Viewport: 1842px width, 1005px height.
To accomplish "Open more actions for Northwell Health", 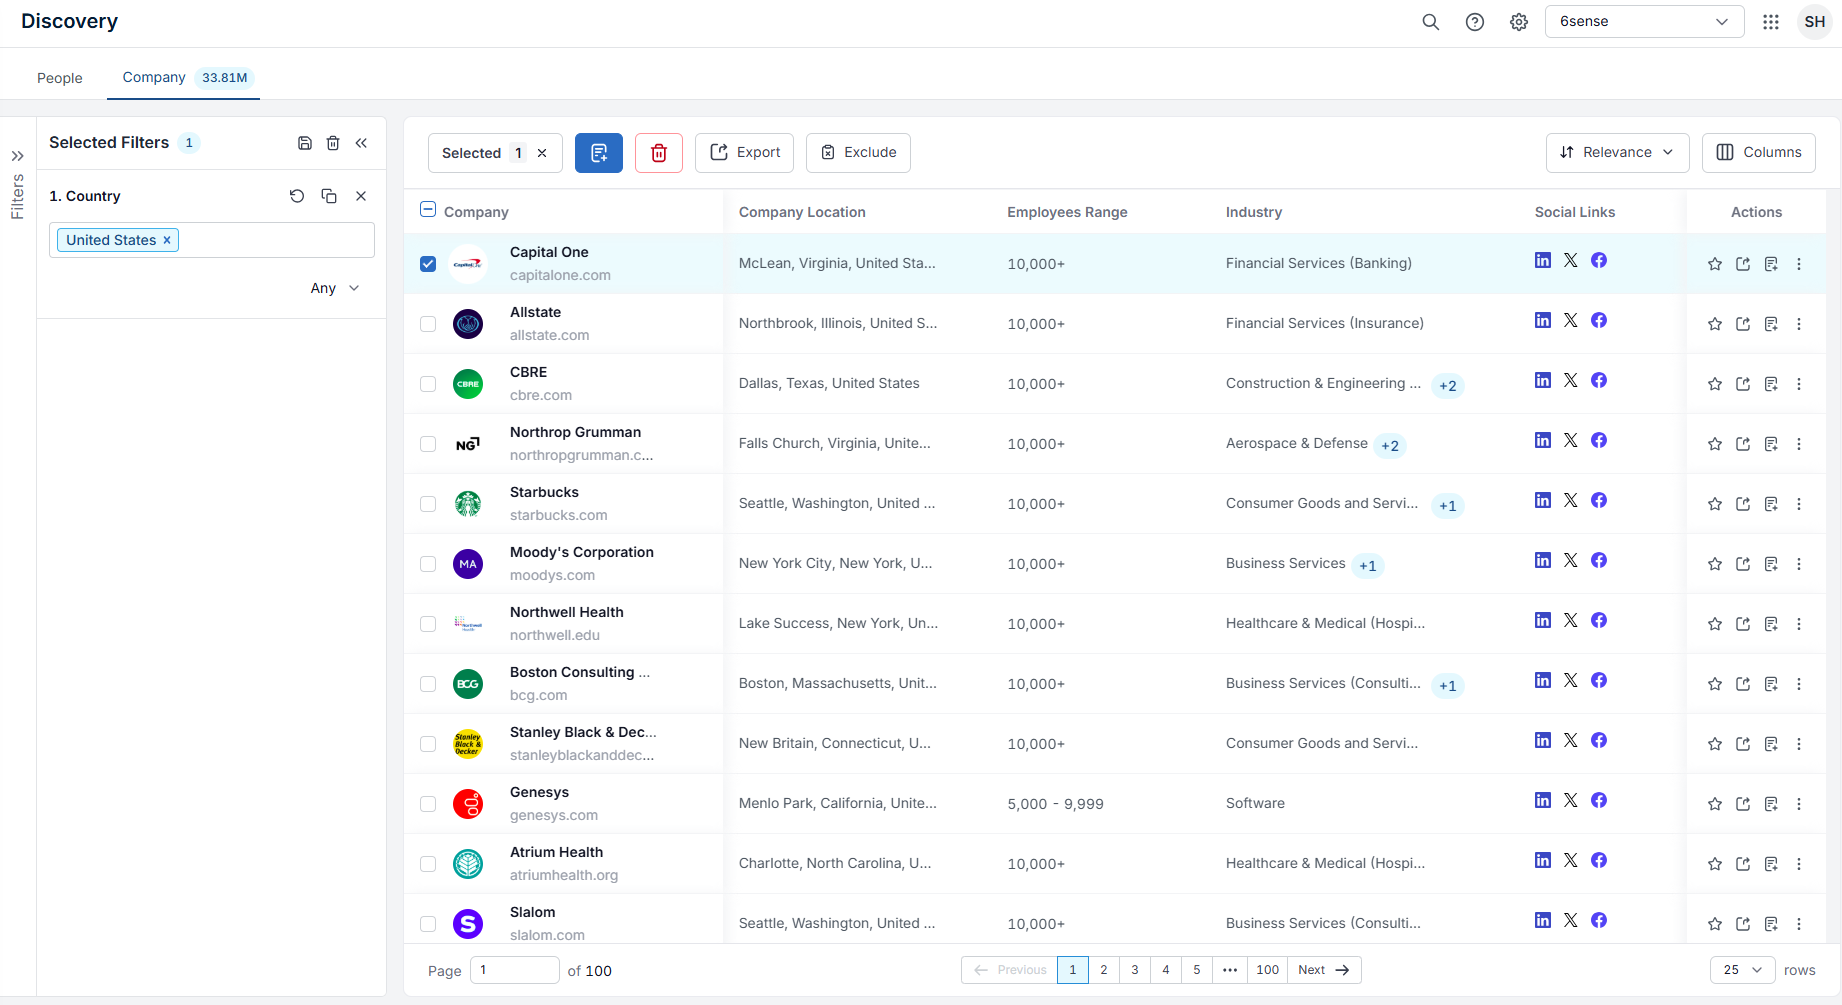I will (x=1799, y=624).
